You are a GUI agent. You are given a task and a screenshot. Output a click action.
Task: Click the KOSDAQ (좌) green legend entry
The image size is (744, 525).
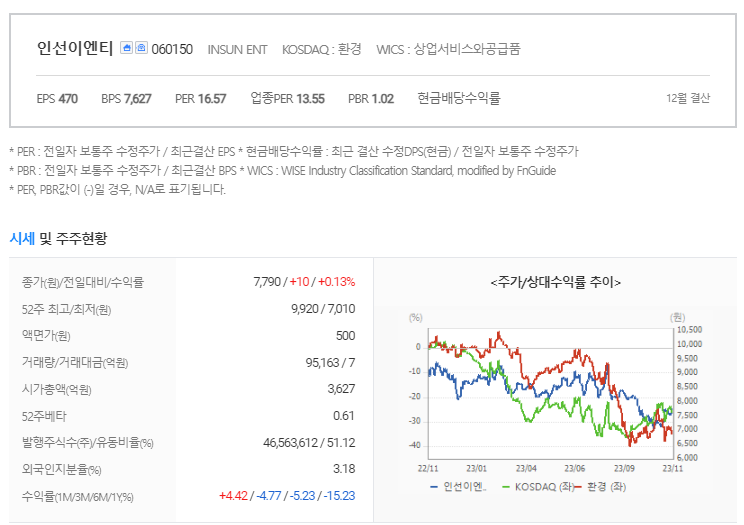coord(538,487)
